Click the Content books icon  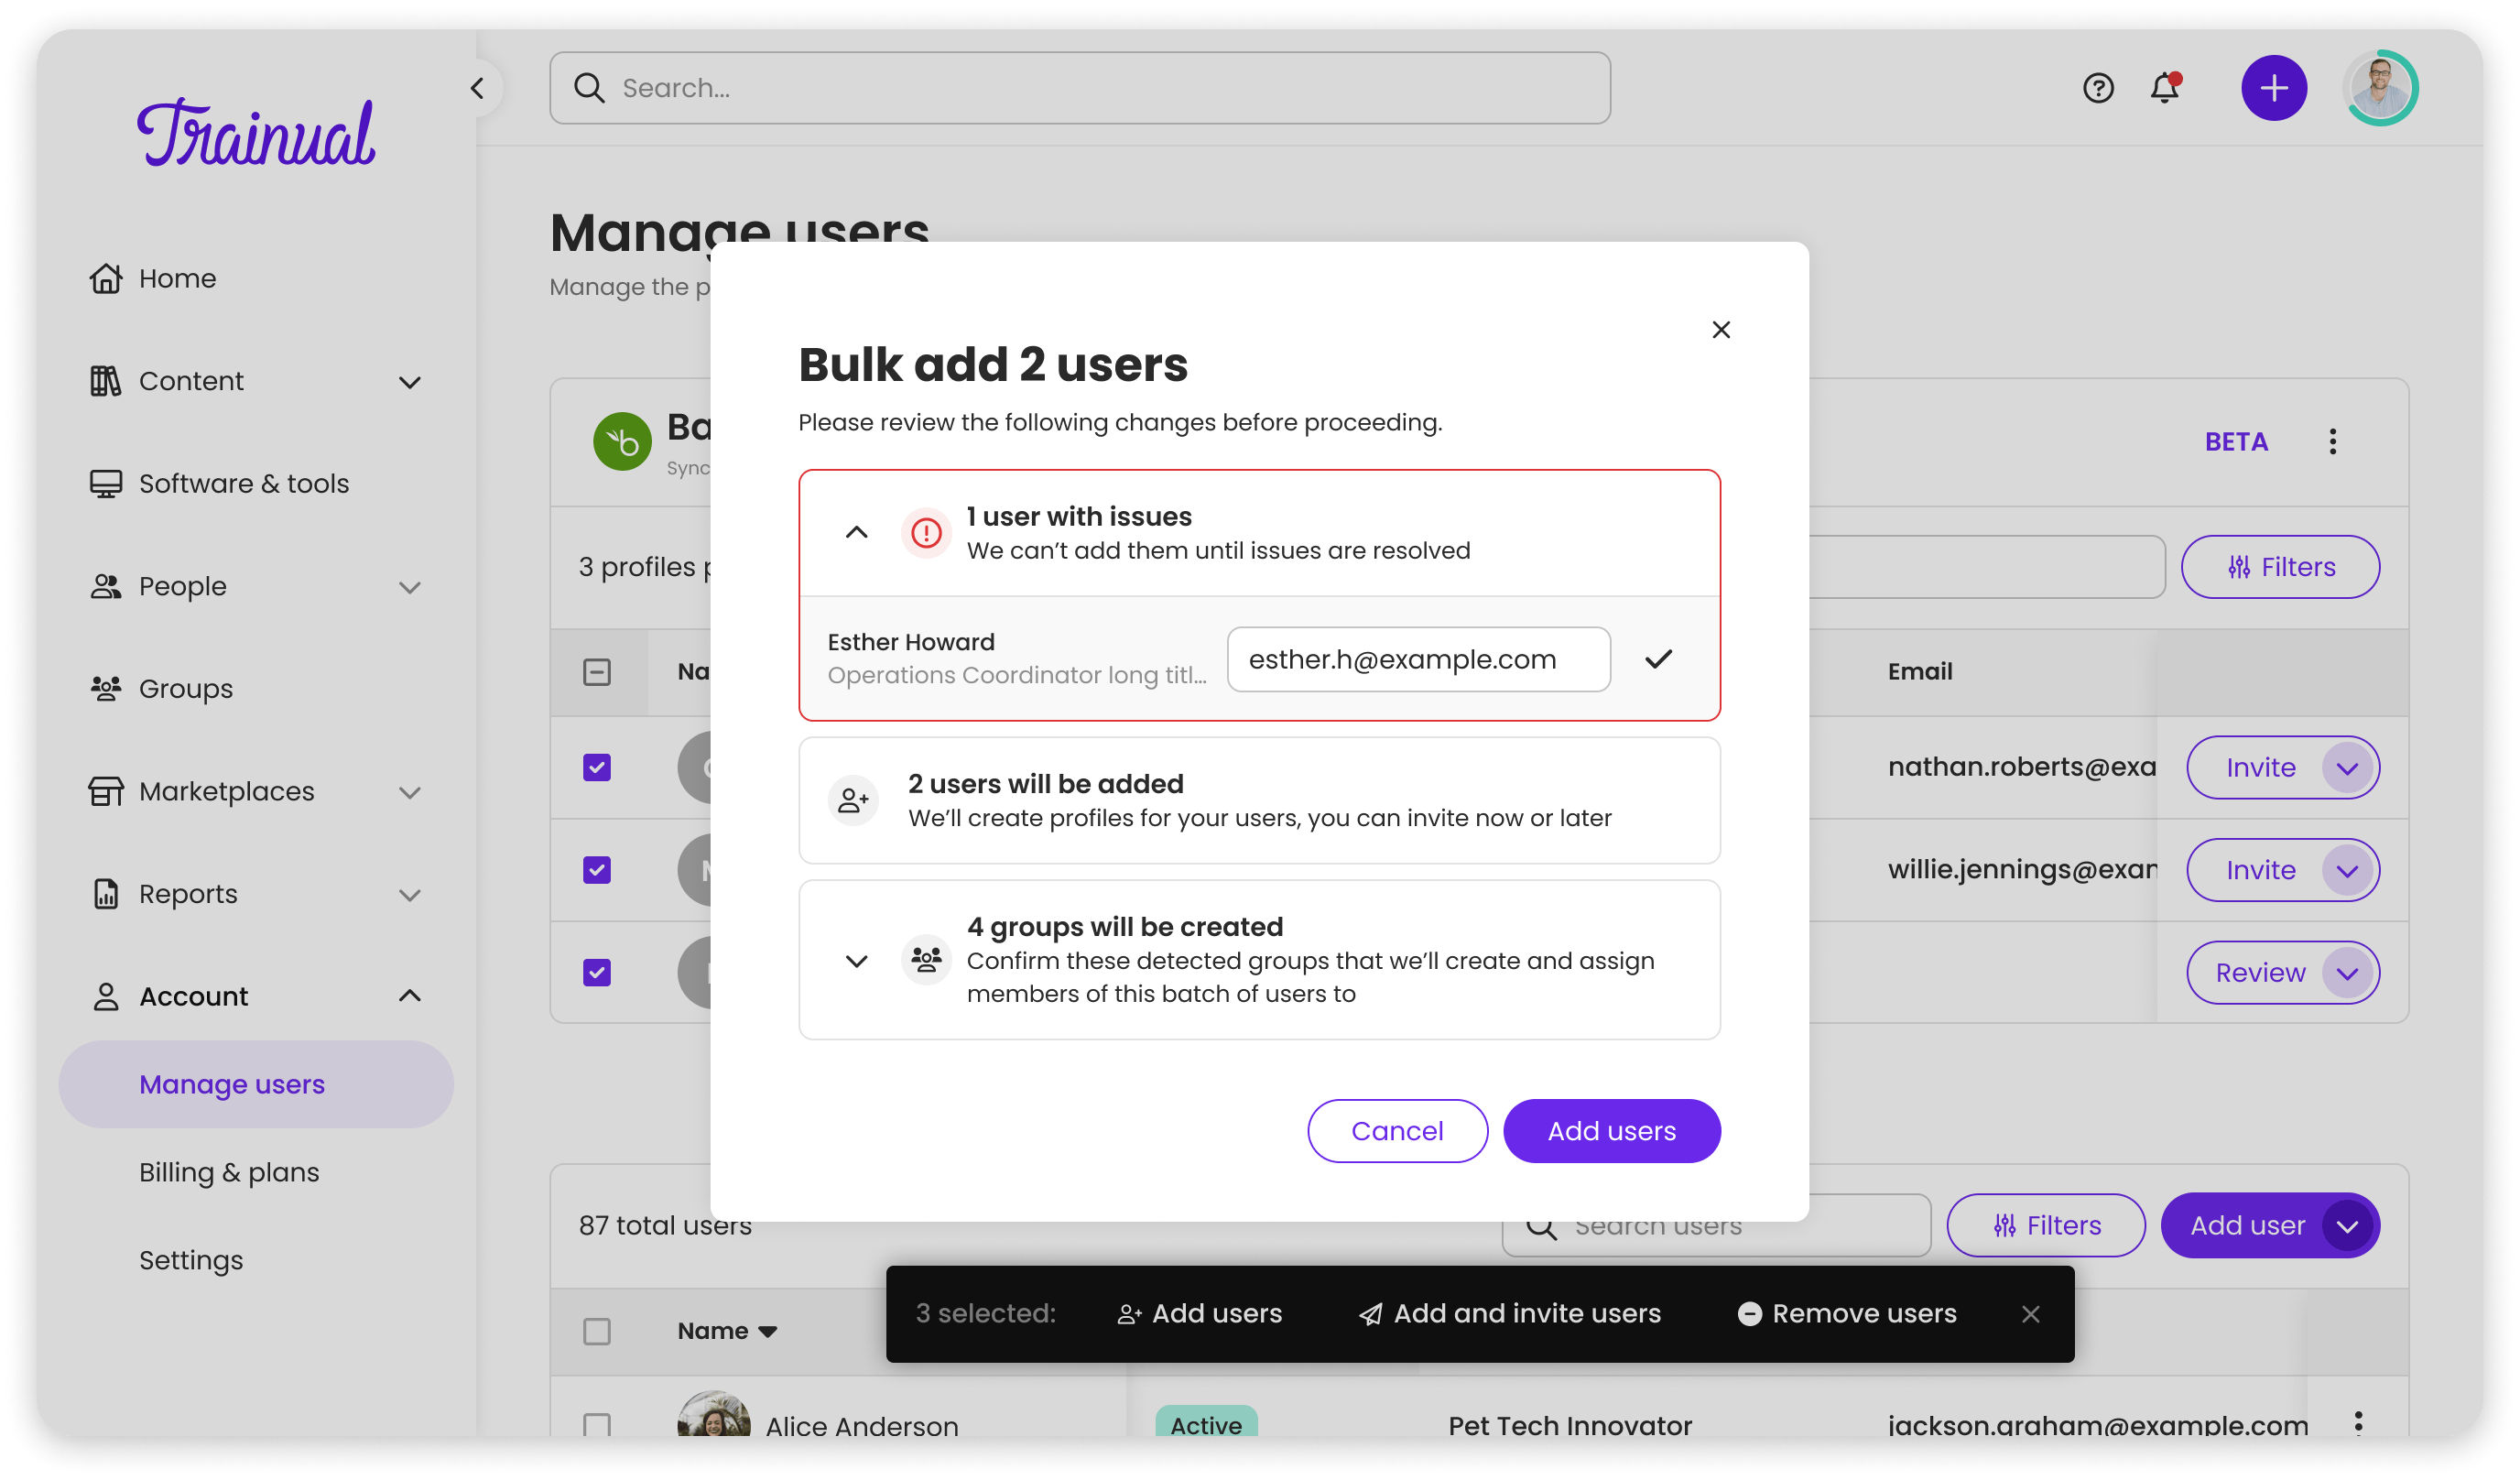(106, 381)
